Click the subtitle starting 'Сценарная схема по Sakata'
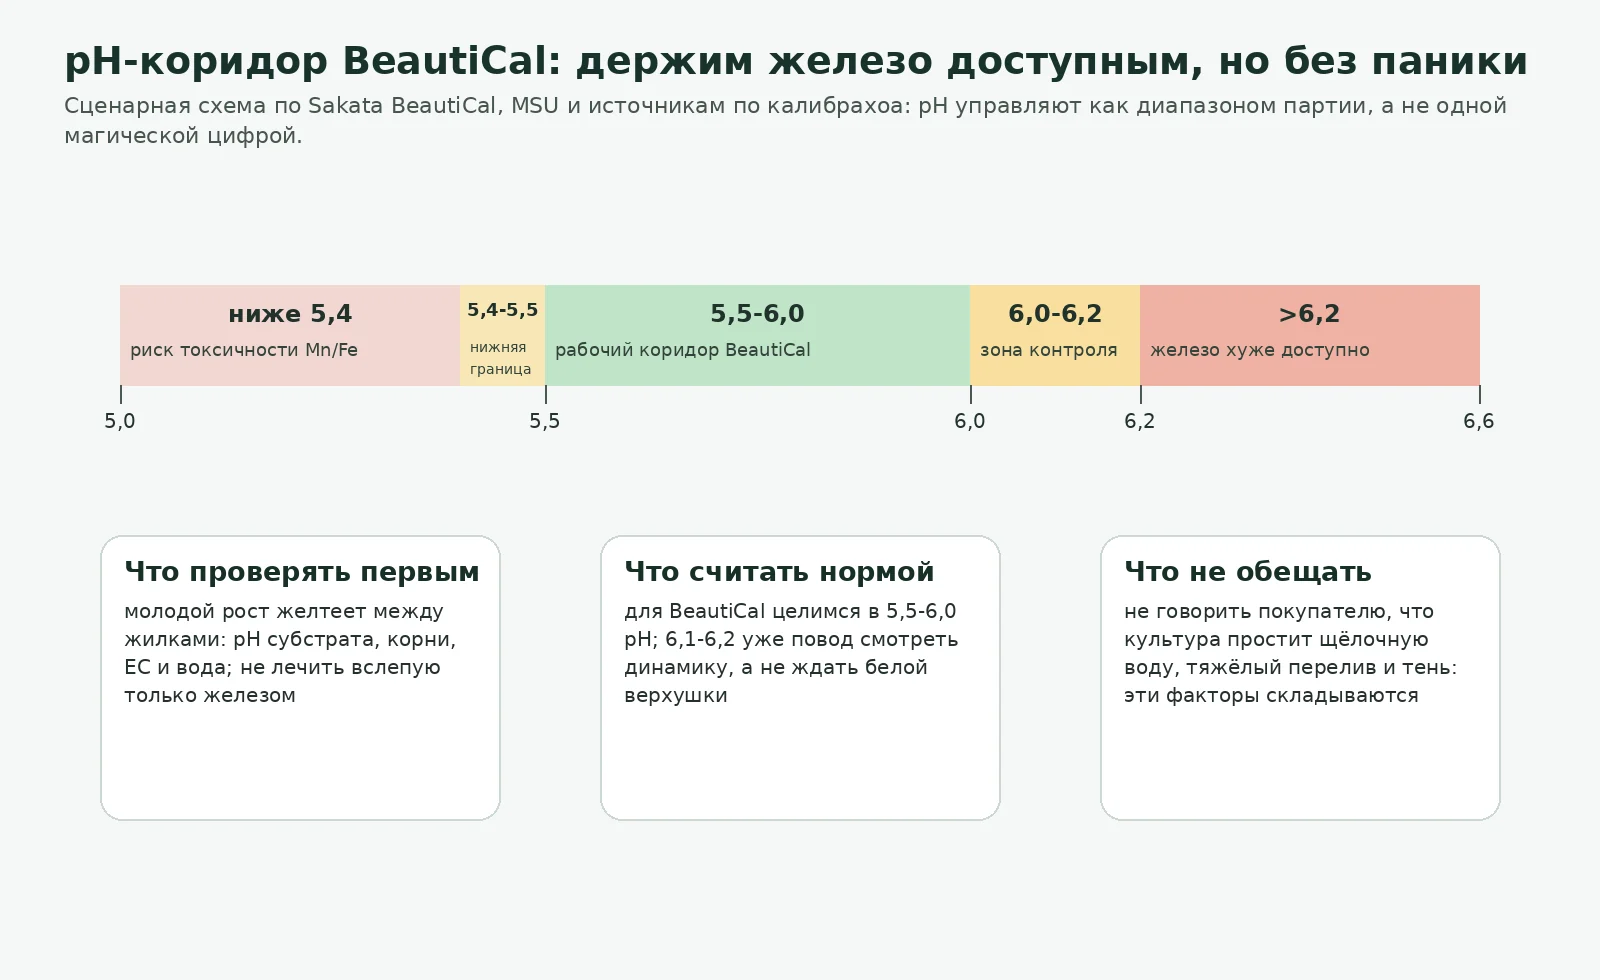The height and width of the screenshot is (980, 1600). [785, 120]
